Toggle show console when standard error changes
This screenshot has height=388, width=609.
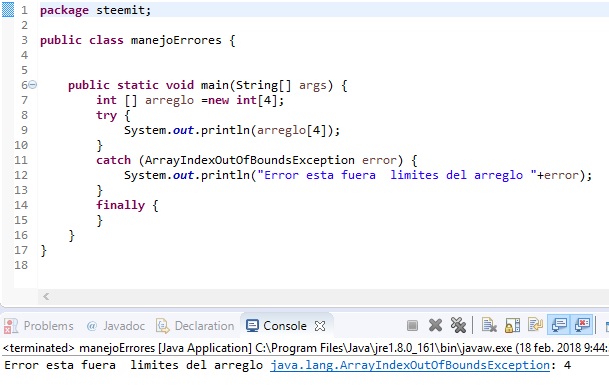582,325
